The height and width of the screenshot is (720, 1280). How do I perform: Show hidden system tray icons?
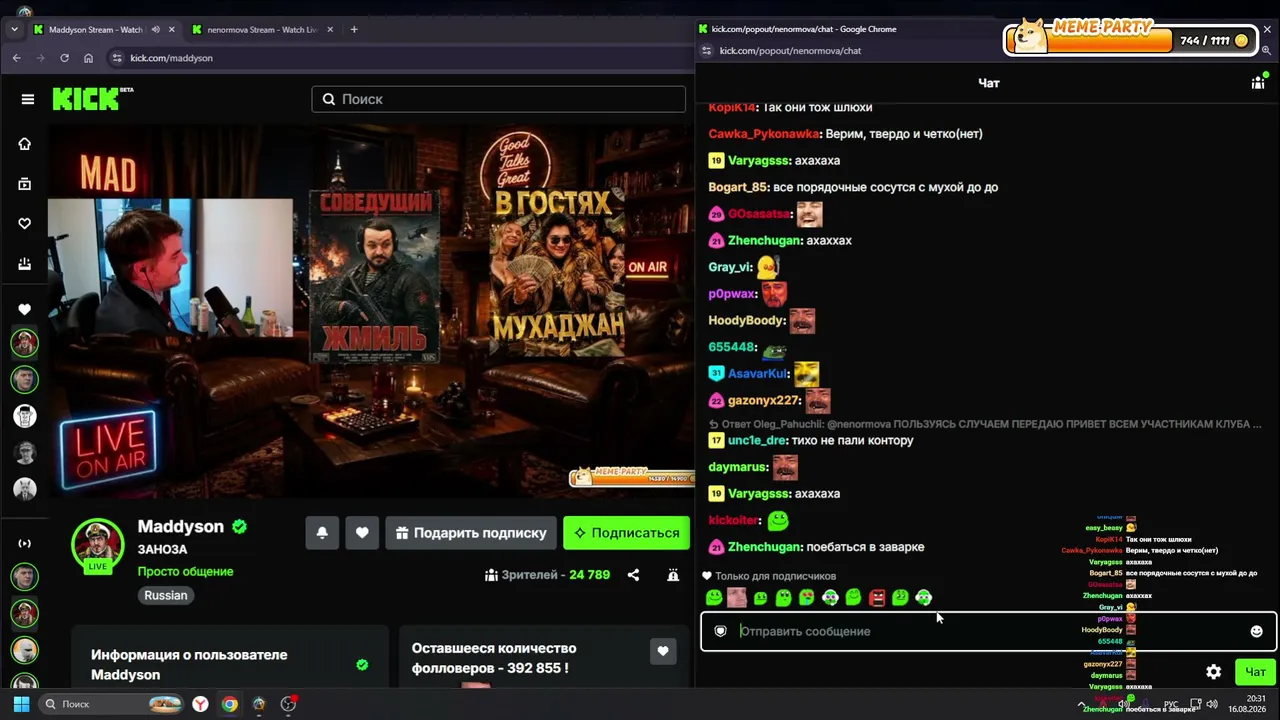[1082, 704]
